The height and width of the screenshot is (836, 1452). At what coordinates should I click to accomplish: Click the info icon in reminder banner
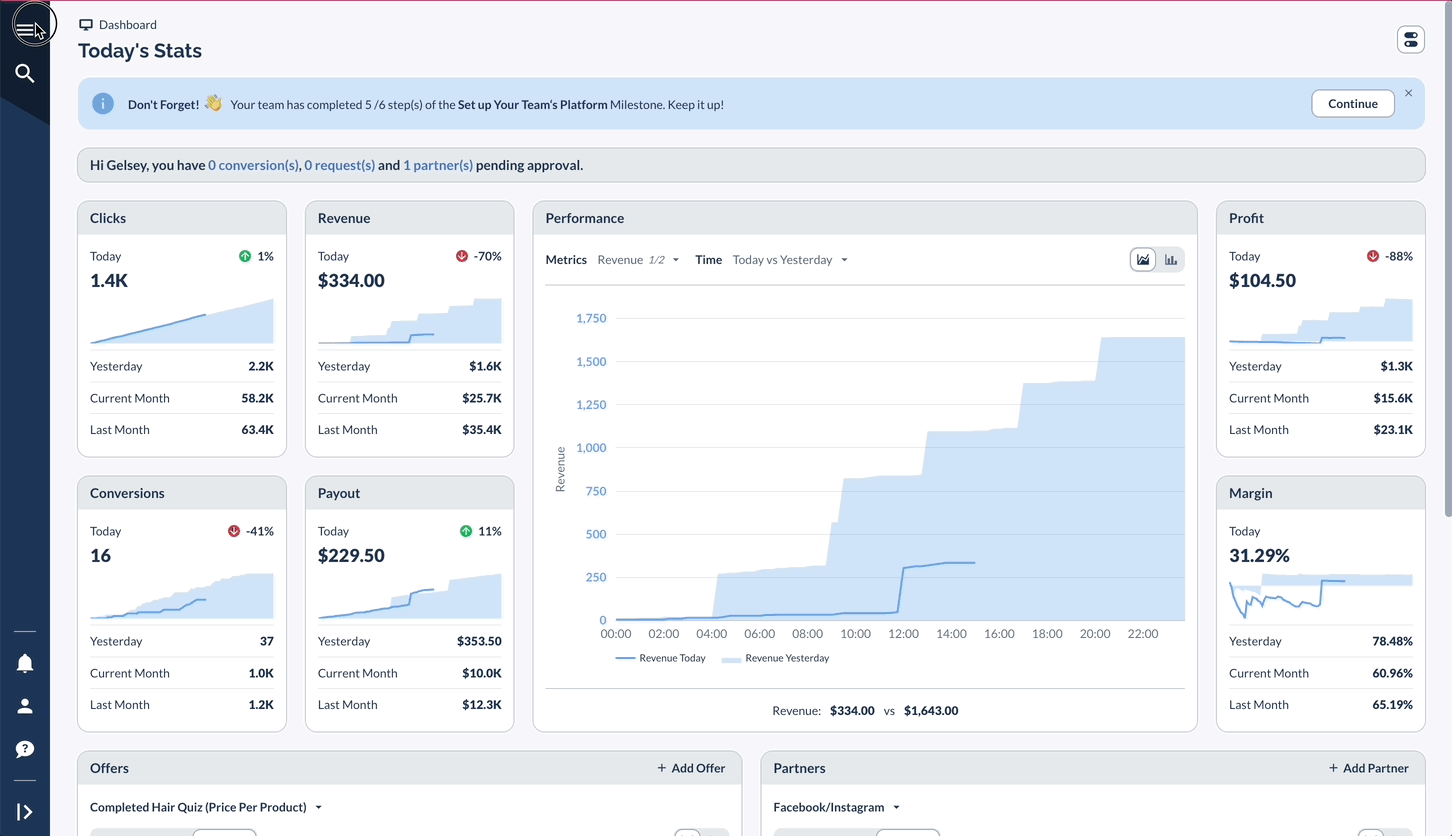point(103,104)
